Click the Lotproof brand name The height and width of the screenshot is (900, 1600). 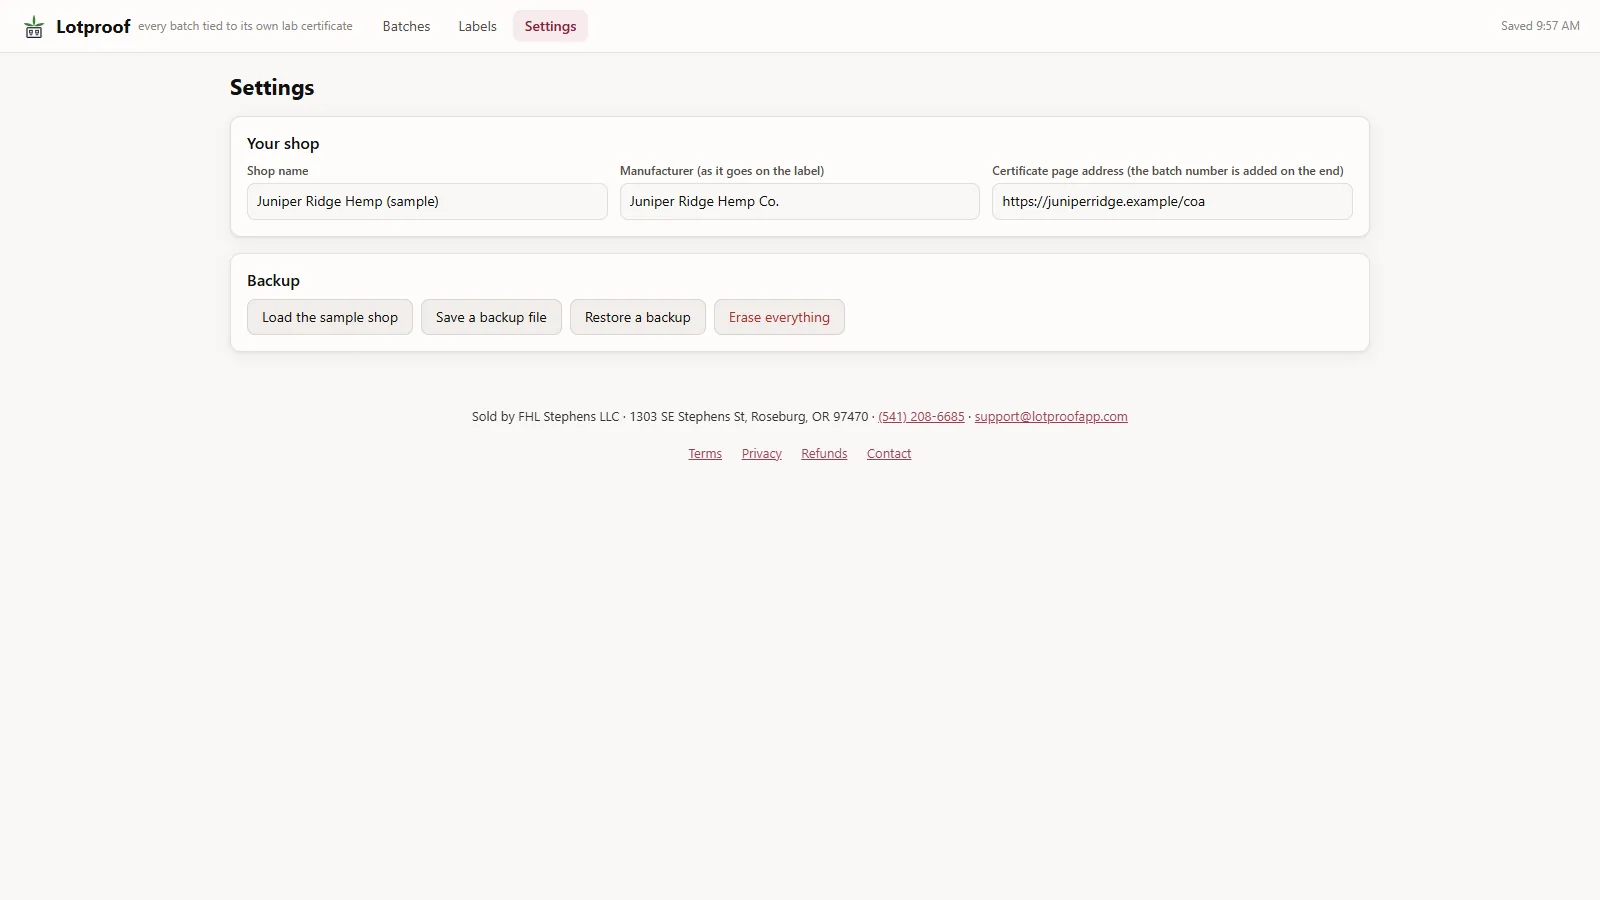tap(93, 27)
